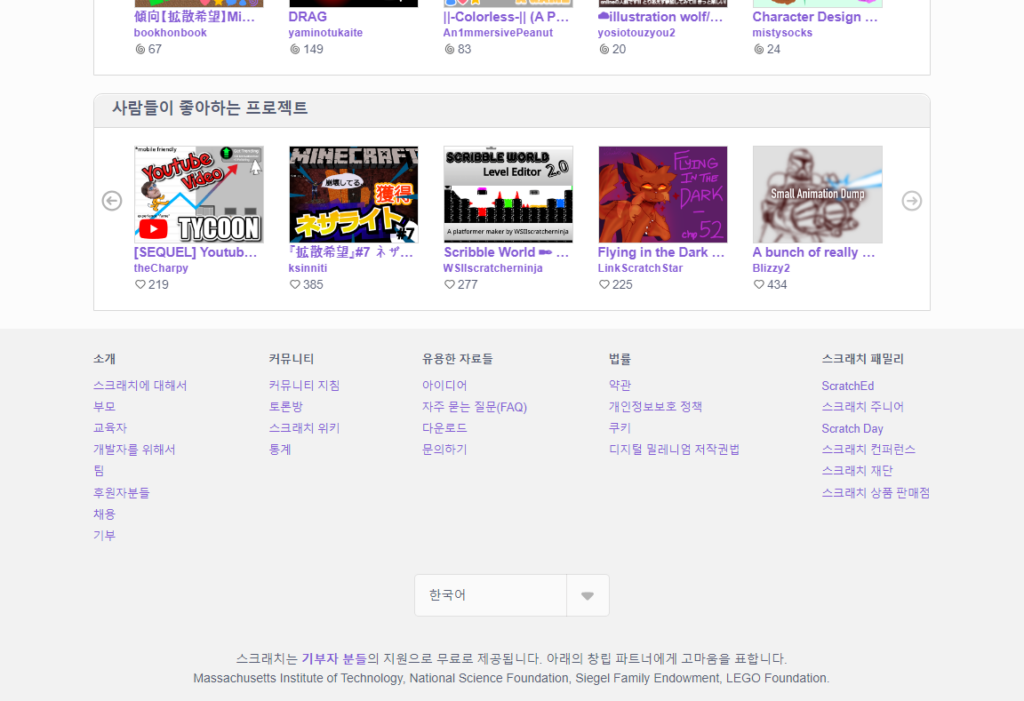
Task: Click the 기부자 분들 link
Action: 334,659
